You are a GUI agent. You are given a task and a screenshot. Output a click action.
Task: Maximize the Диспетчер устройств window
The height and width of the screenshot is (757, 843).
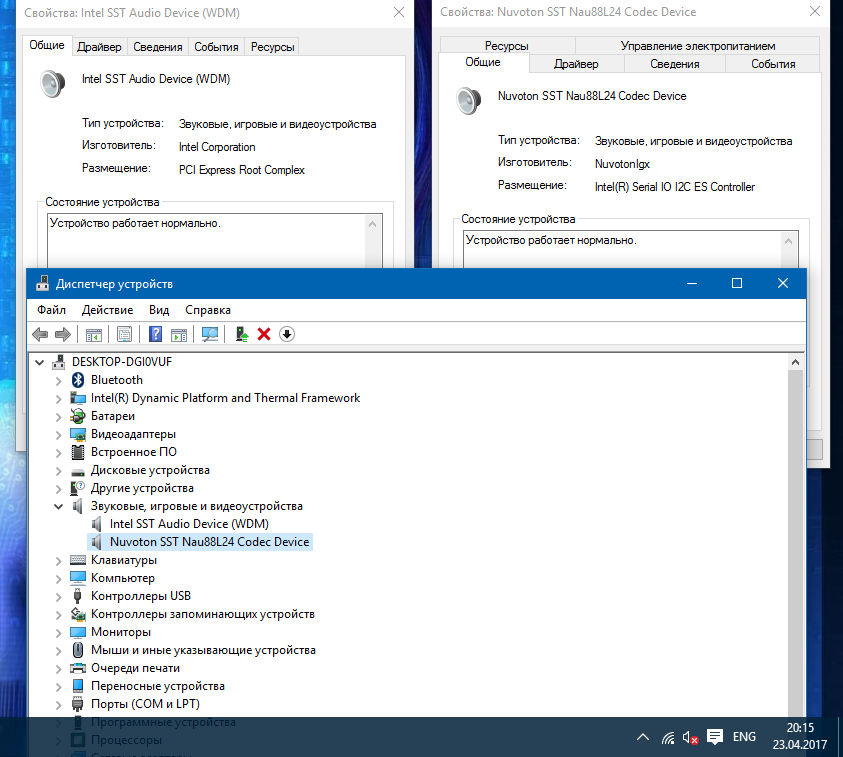click(737, 283)
